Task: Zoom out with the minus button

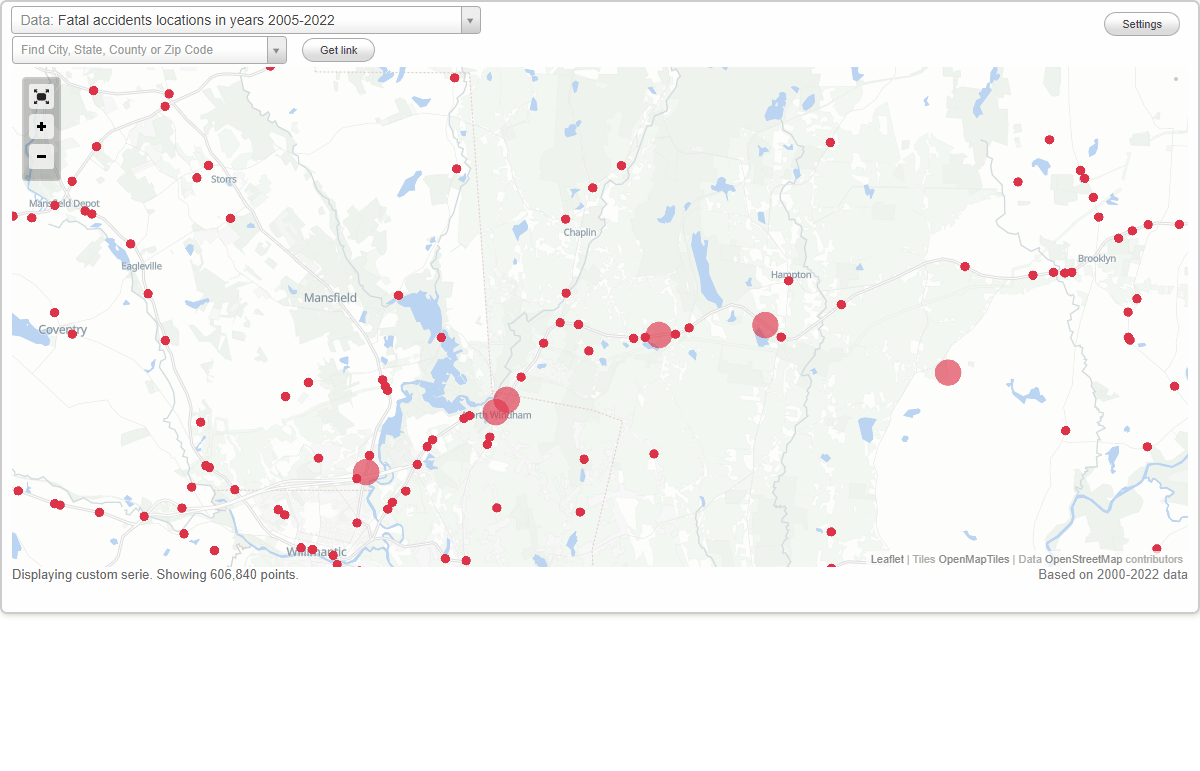Action: [x=41, y=157]
